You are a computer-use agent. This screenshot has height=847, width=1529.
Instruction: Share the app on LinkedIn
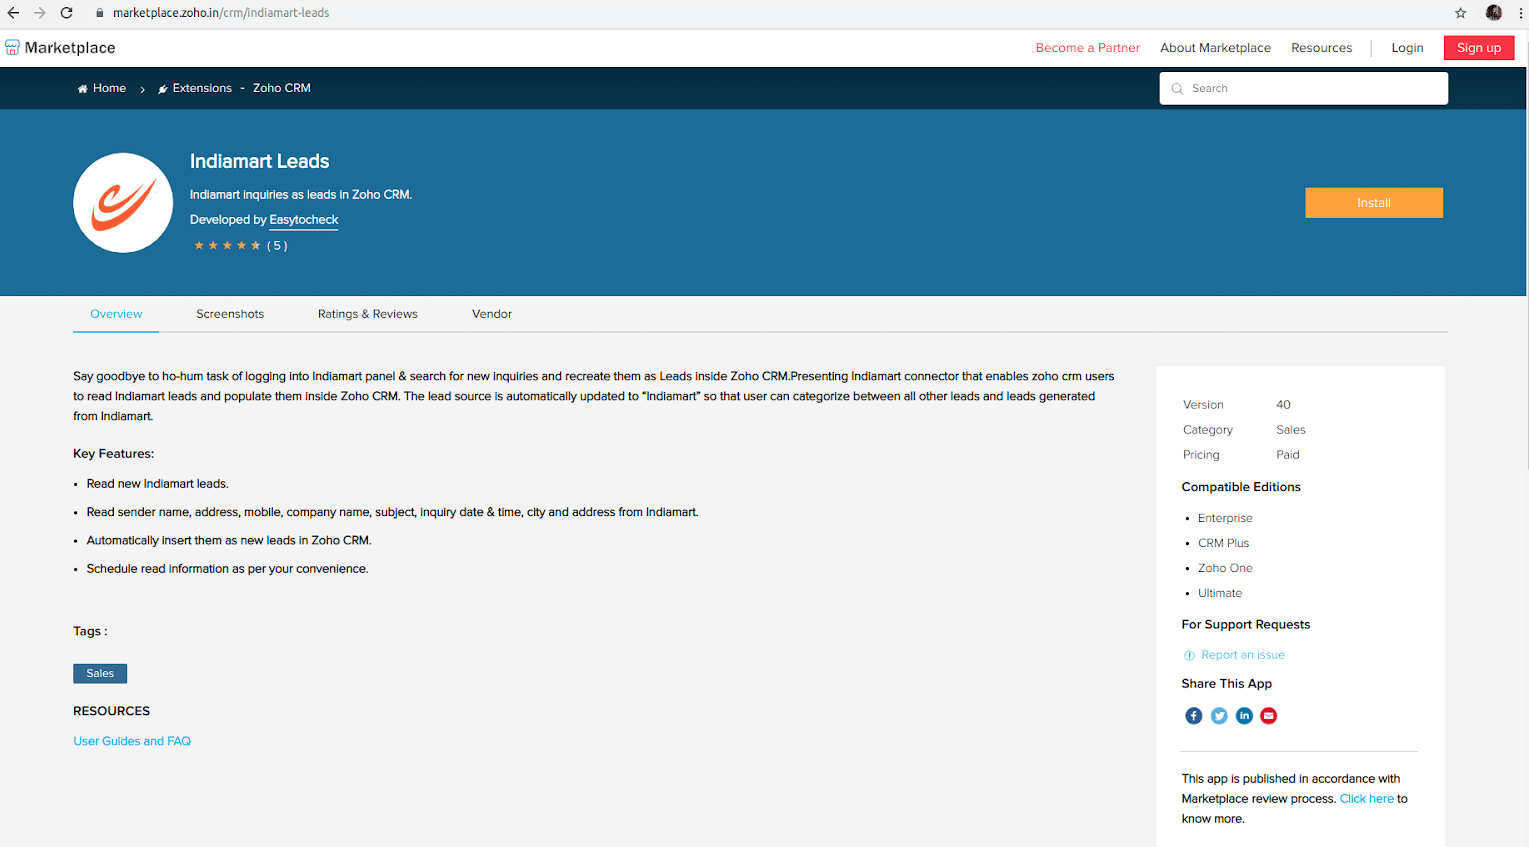tap(1244, 716)
